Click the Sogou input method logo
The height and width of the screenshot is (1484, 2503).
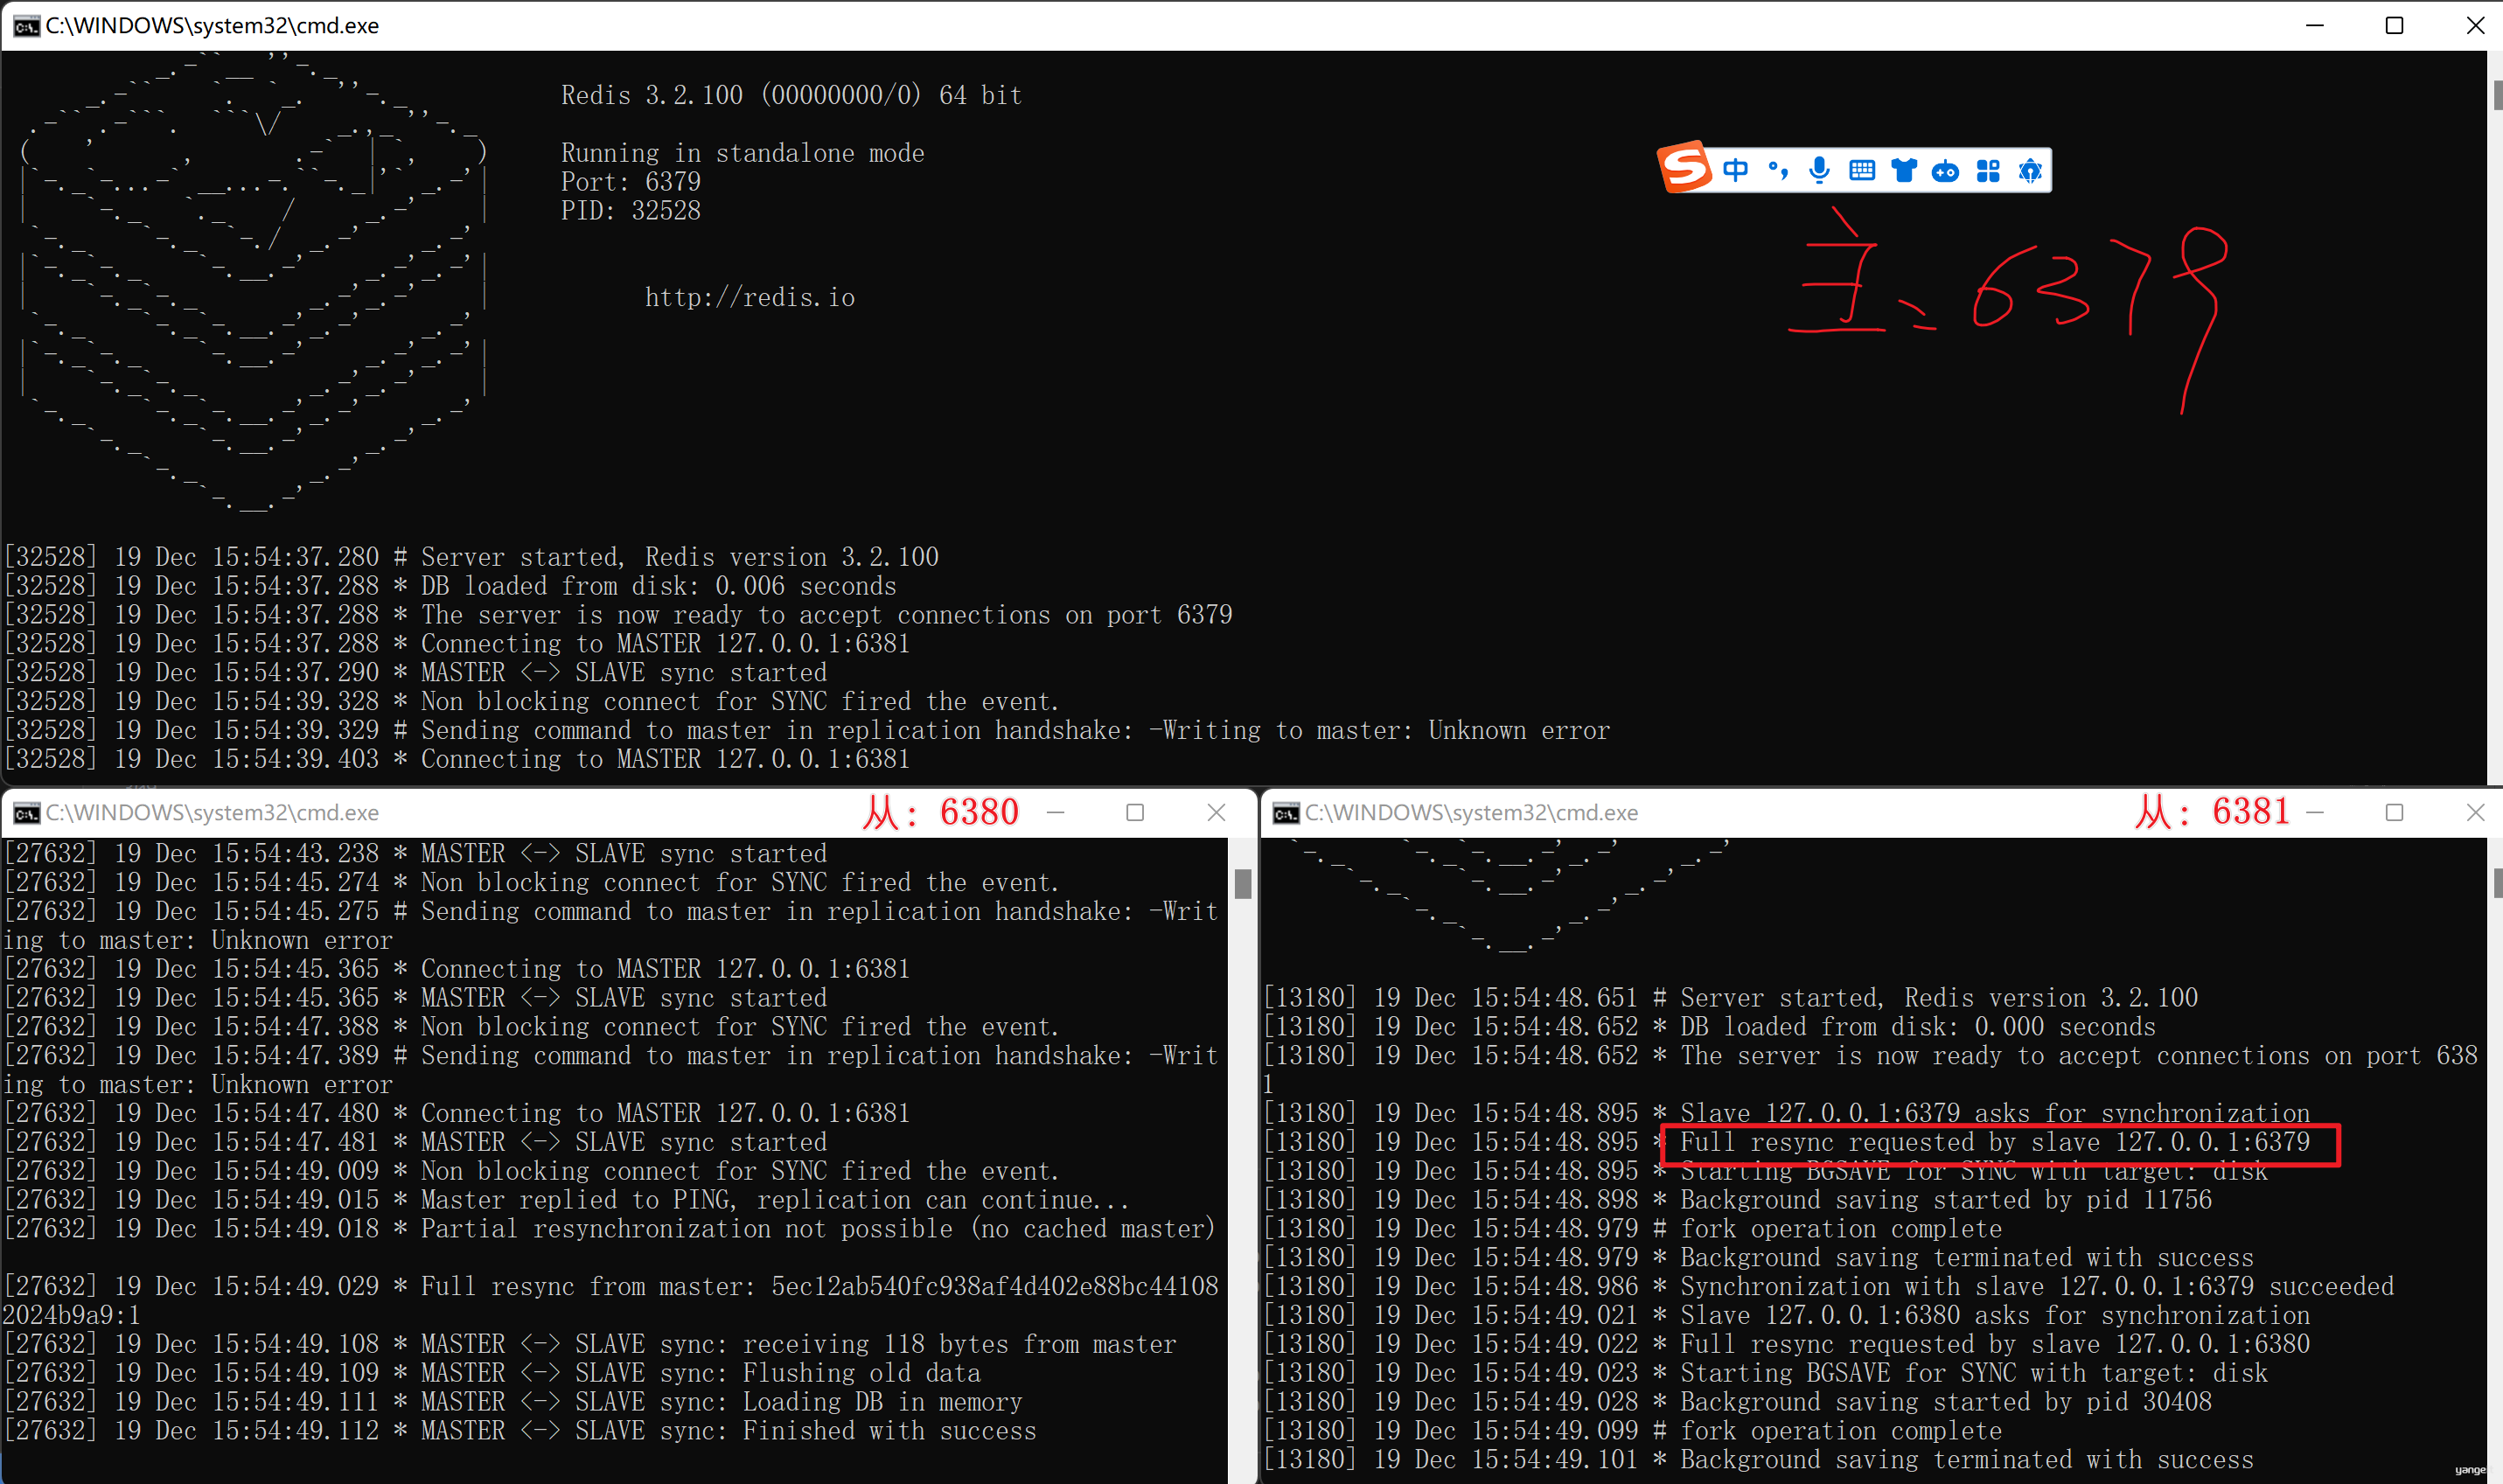point(1685,167)
